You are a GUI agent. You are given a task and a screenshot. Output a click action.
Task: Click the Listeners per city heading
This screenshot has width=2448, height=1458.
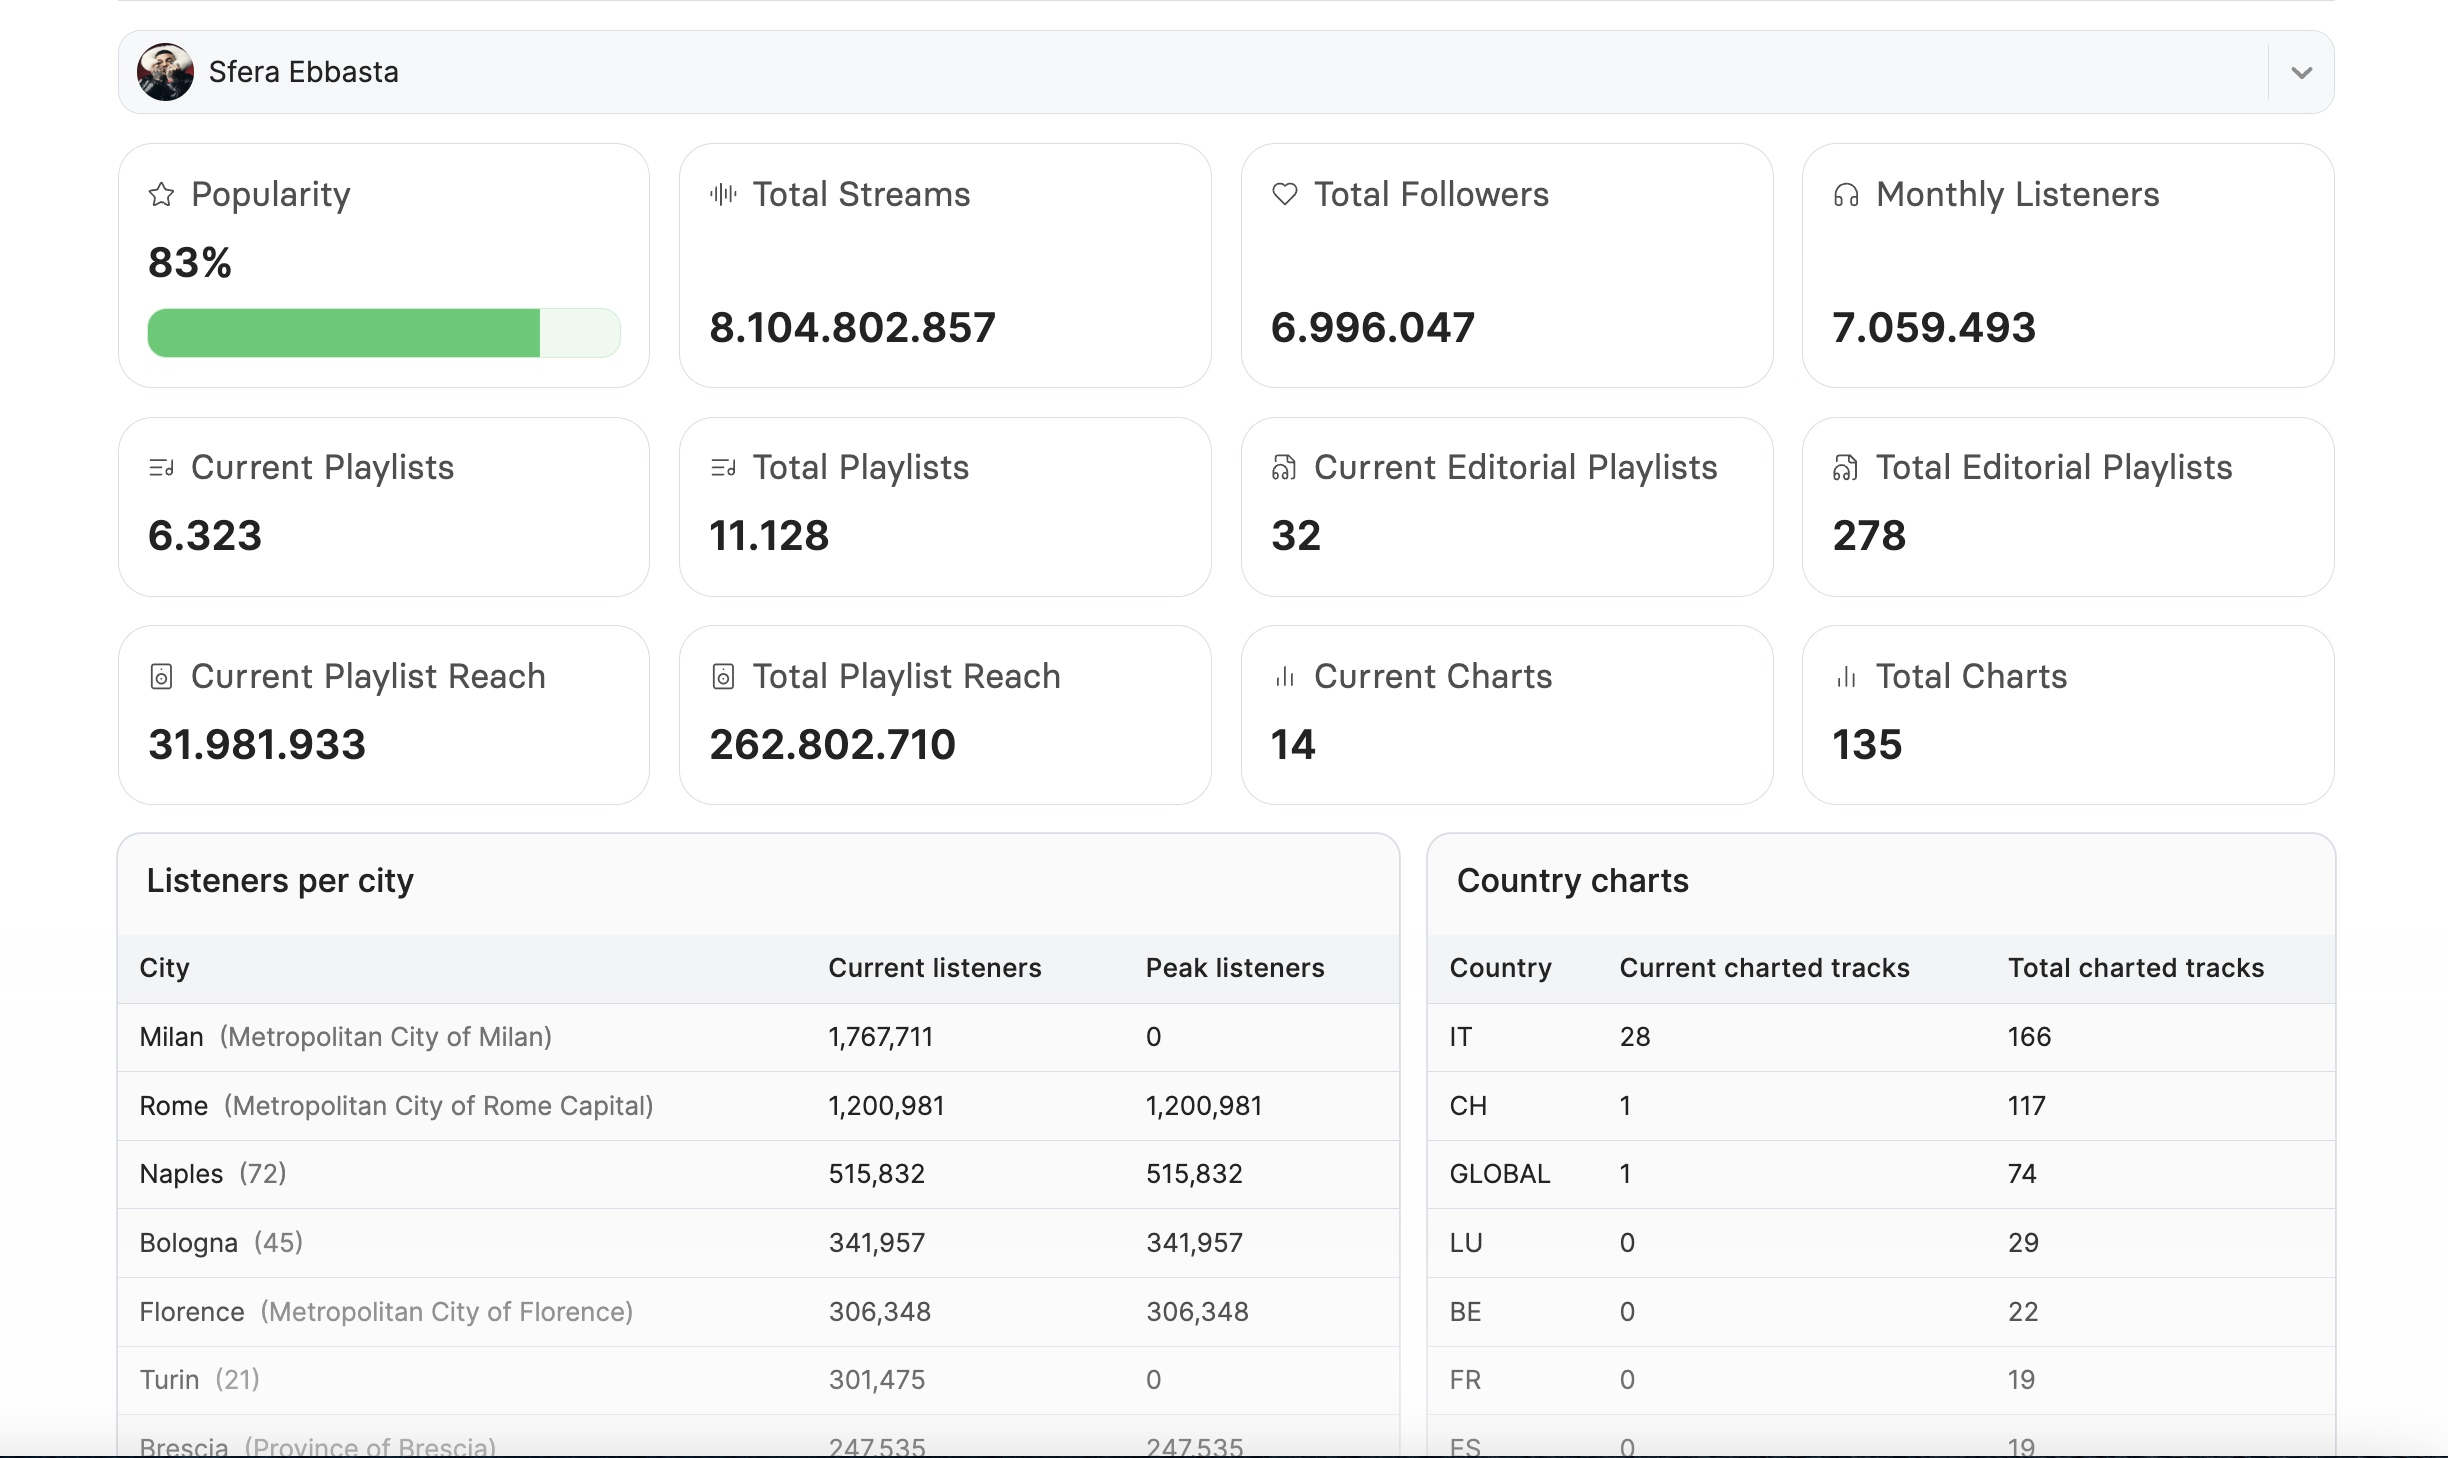tap(280, 881)
